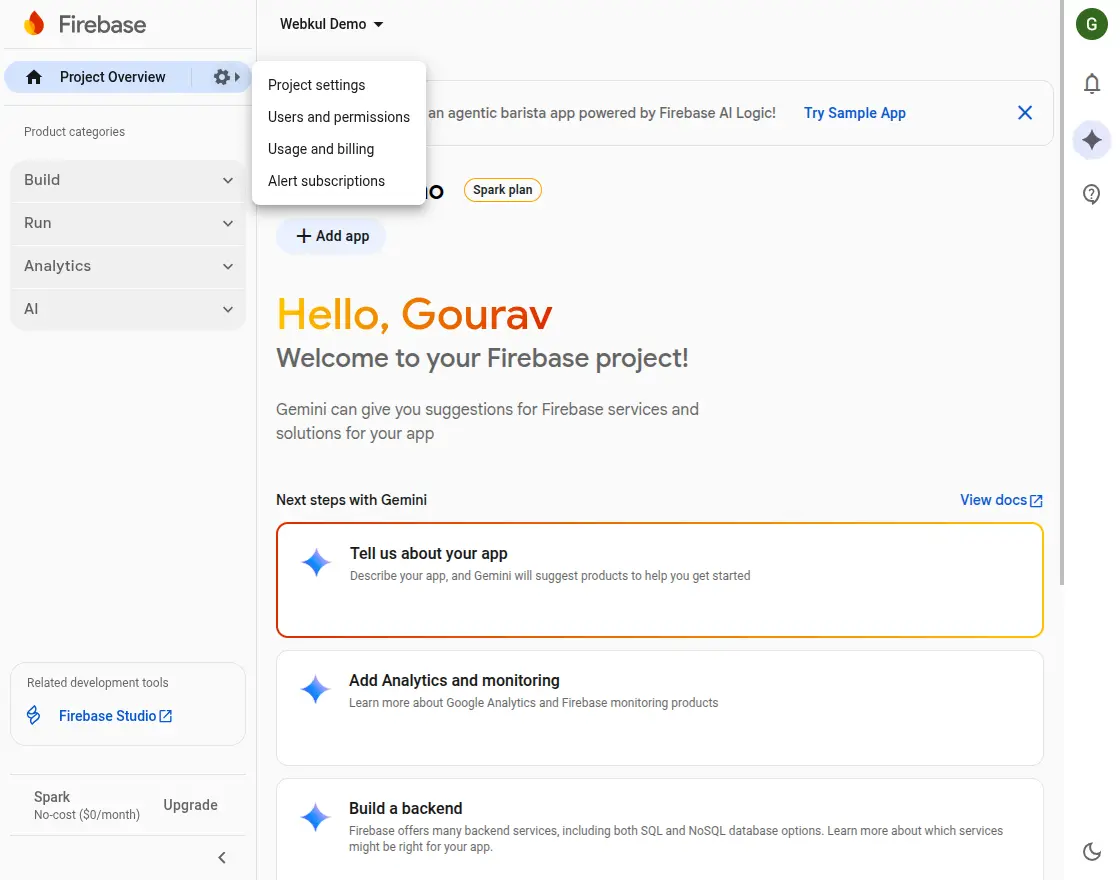Open the help question mark icon
Image resolution: width=1120 pixels, height=880 pixels.
tap(1092, 194)
